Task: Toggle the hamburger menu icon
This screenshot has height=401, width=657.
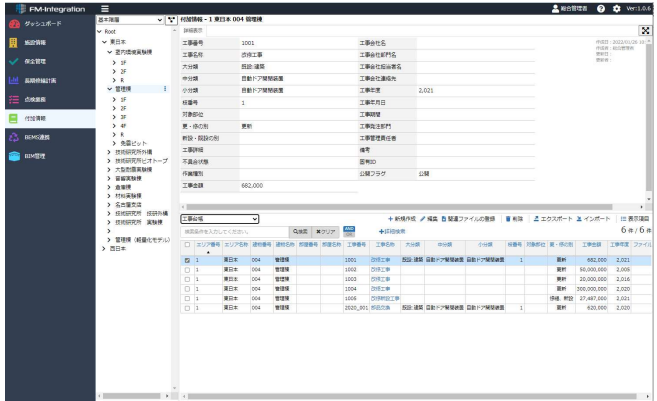Action: click(x=105, y=9)
